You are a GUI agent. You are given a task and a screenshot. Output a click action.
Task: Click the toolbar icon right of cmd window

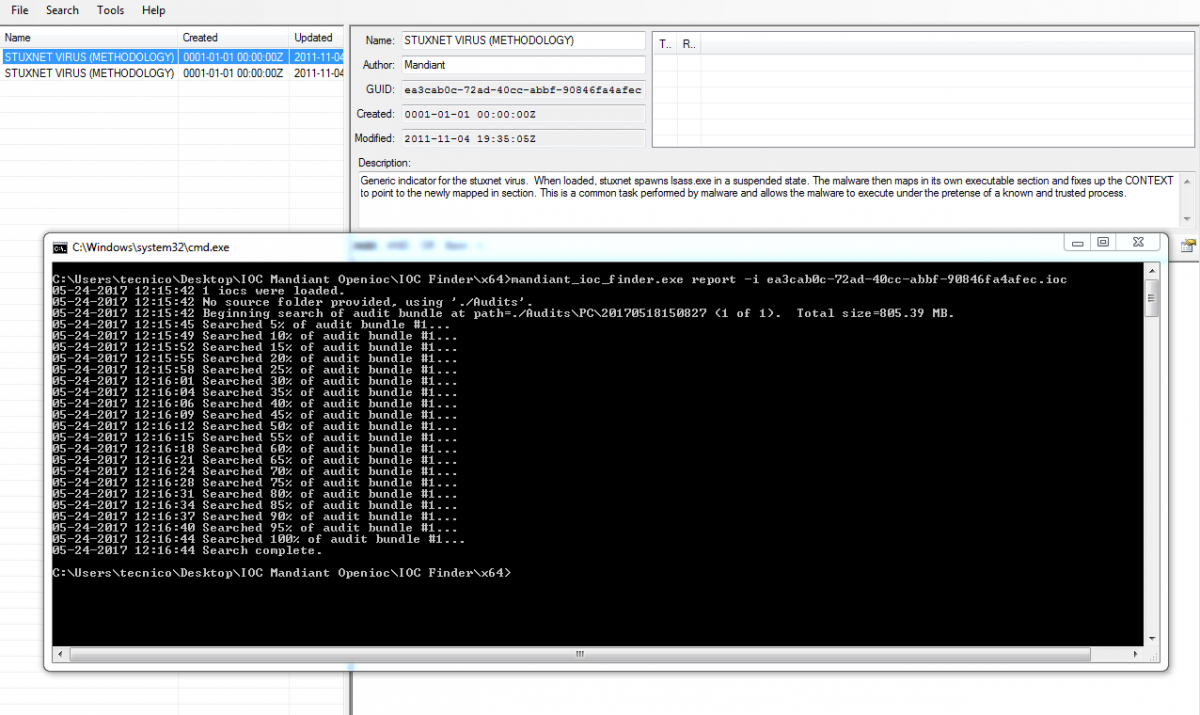coord(1190,245)
